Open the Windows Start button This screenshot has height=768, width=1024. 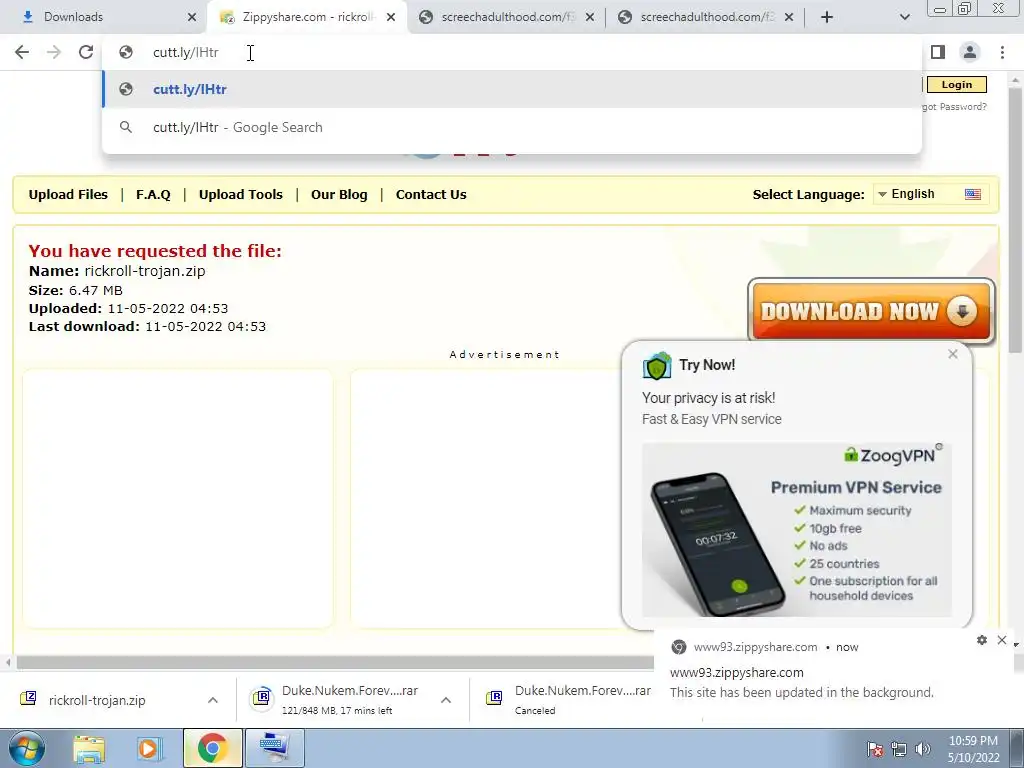tap(26, 748)
